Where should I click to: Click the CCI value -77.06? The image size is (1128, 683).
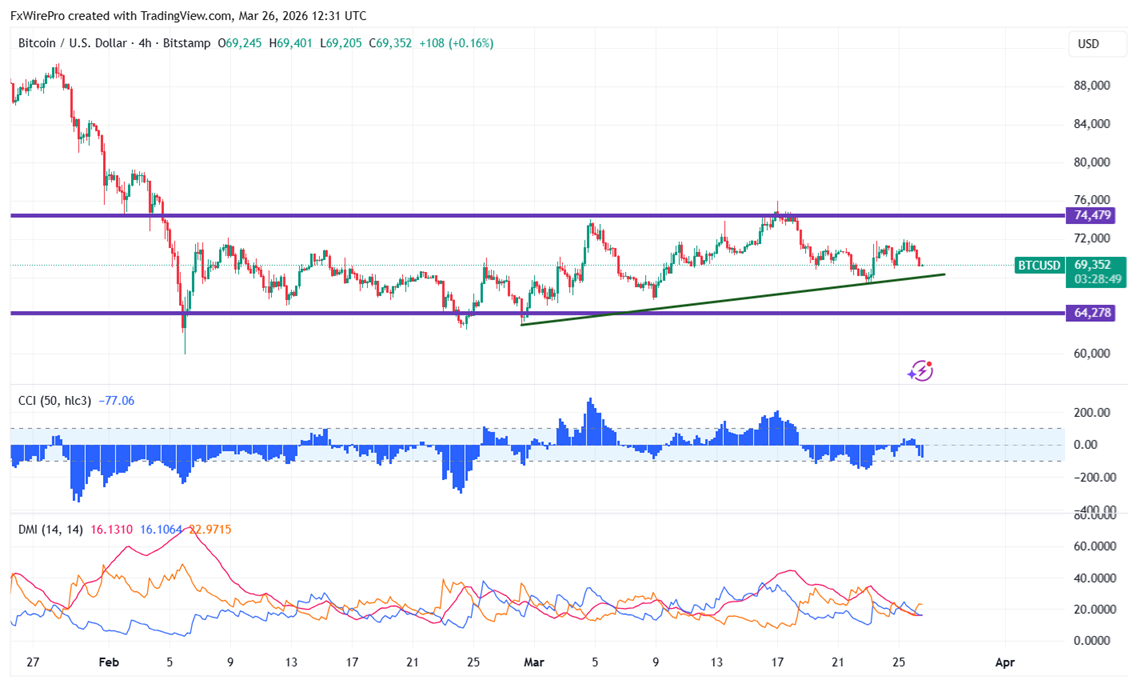[x=117, y=400]
